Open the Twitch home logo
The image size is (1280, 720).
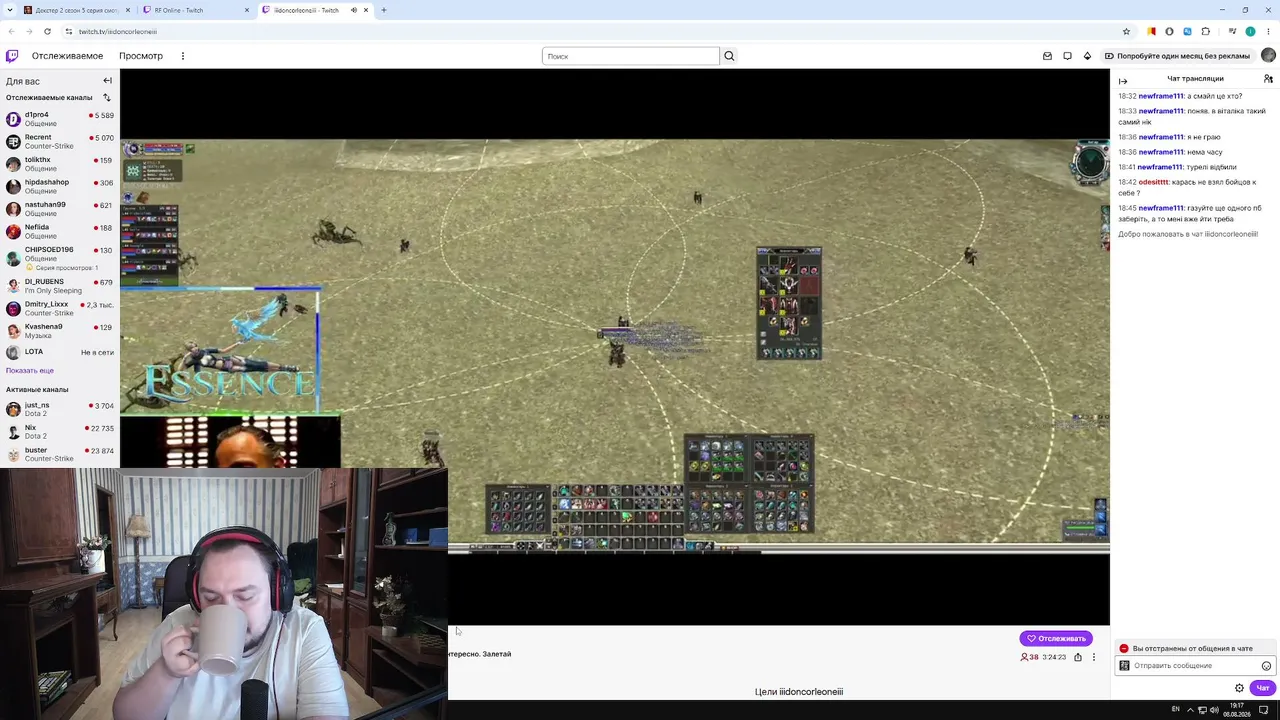12,56
